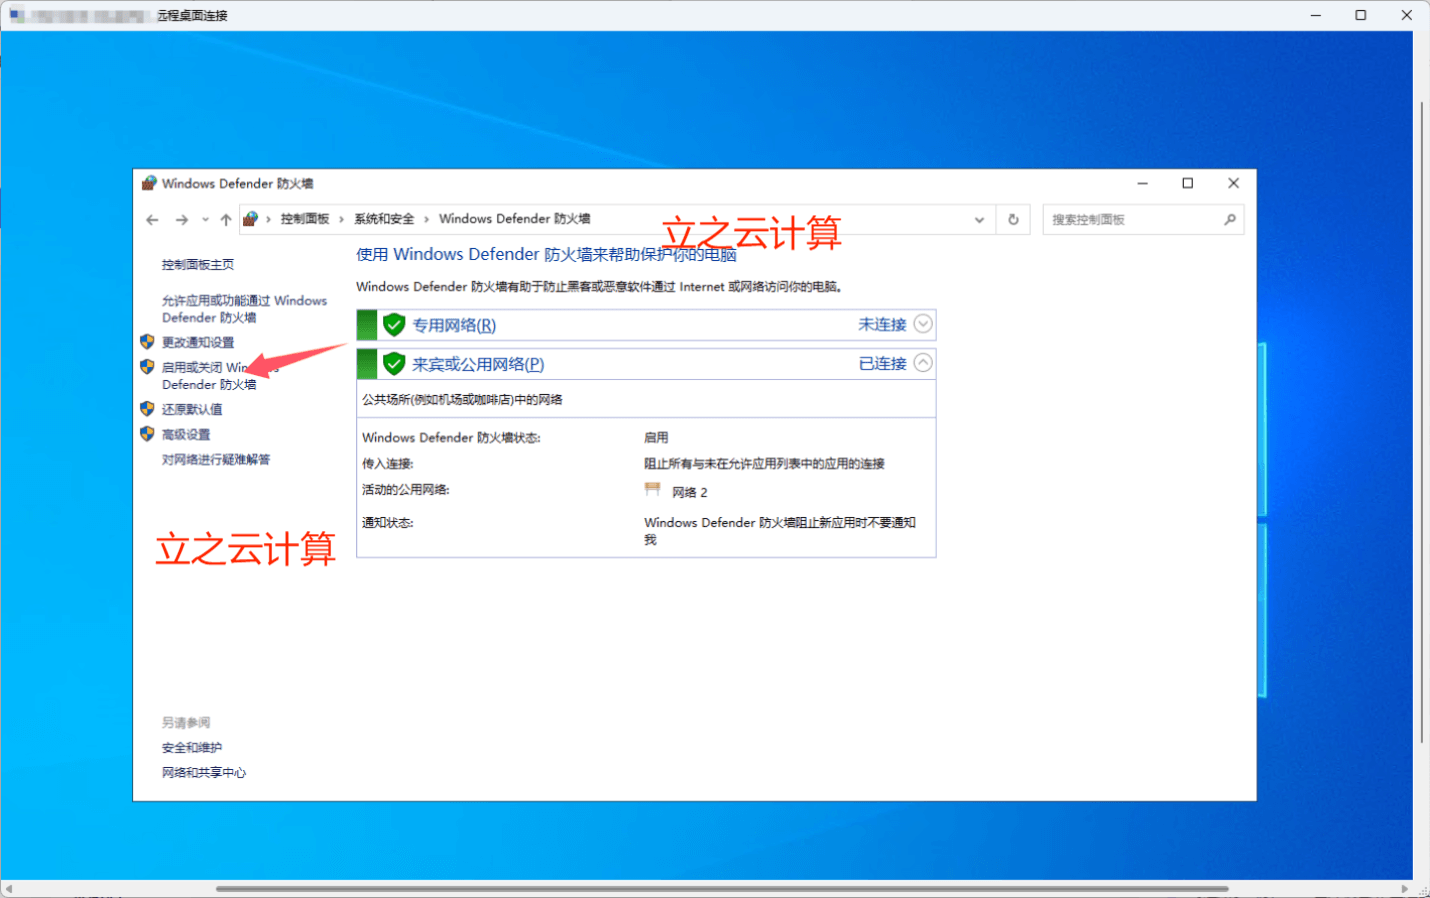Click the 未连接 status text
The image size is (1430, 898).
pos(882,324)
